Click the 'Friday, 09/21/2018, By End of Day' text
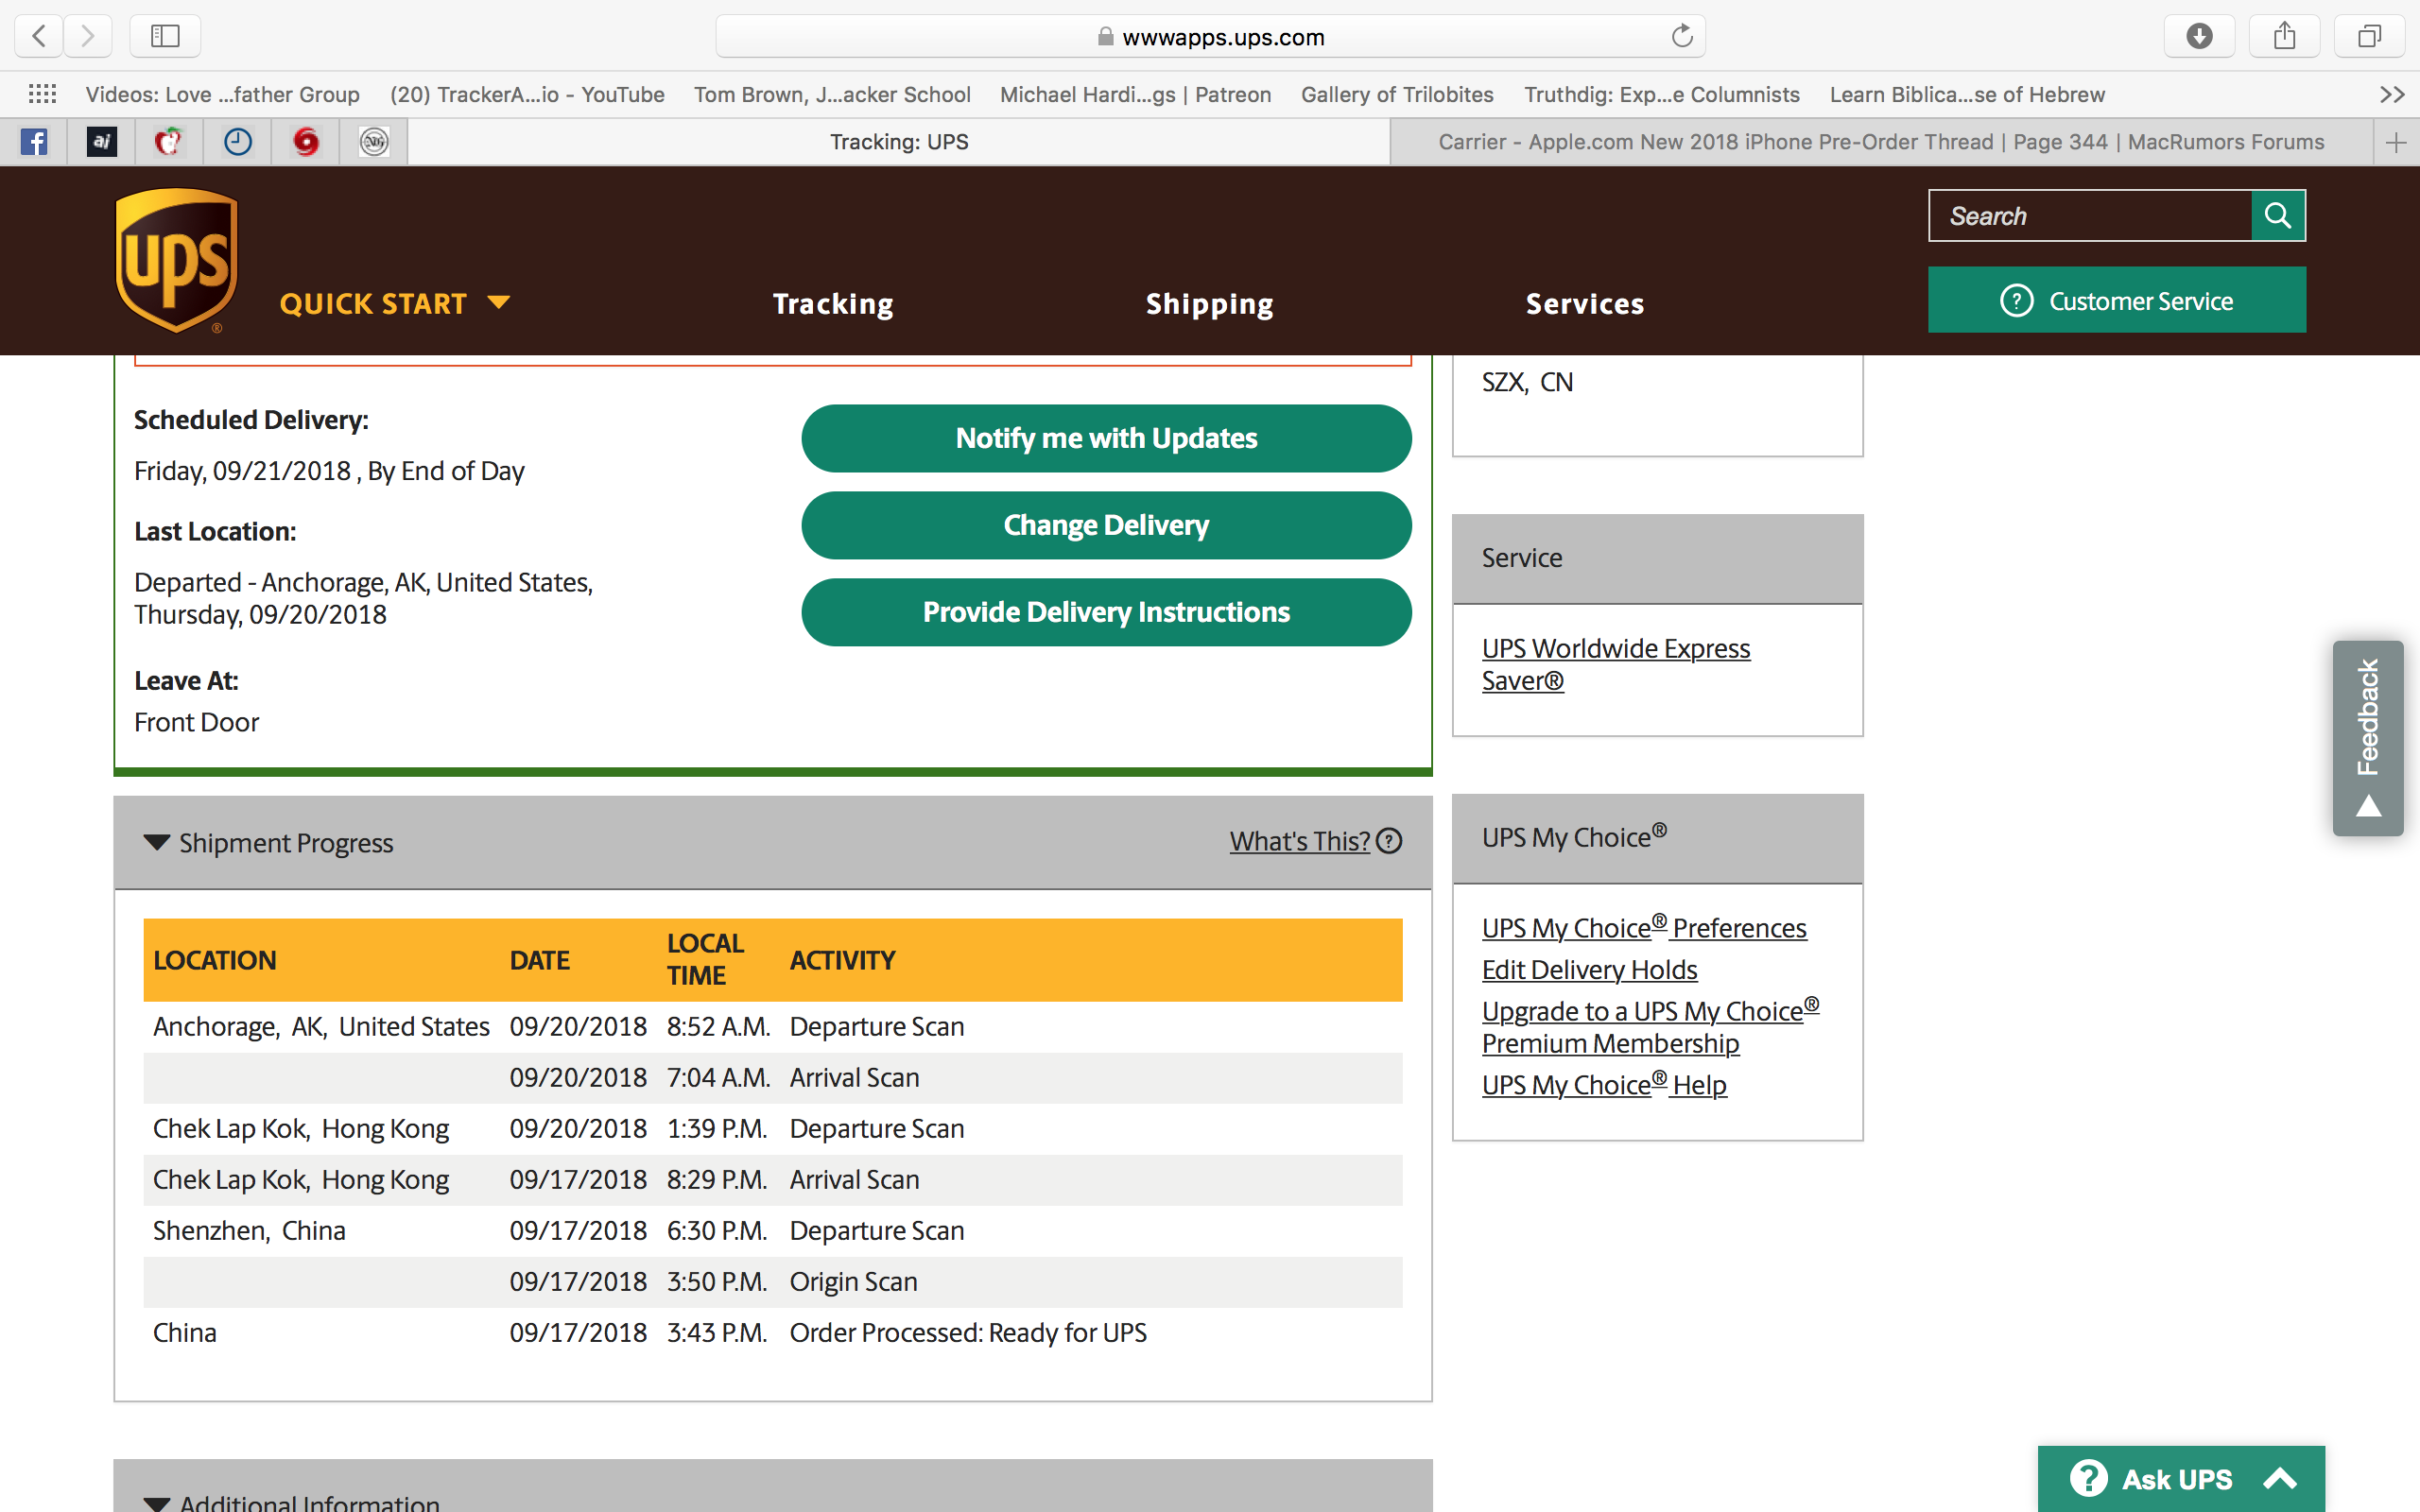 (329, 470)
